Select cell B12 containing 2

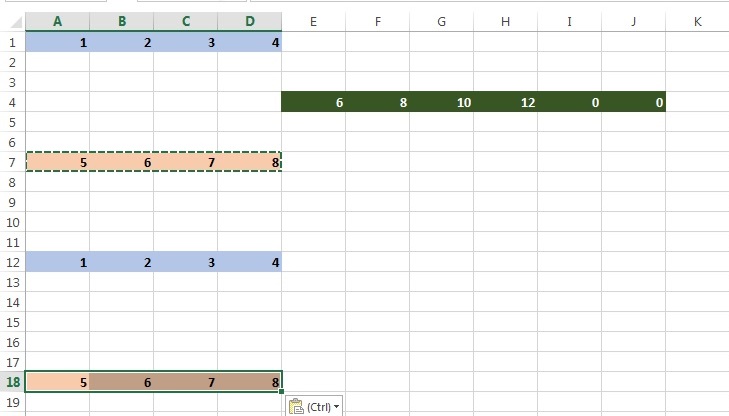pyautogui.click(x=121, y=262)
